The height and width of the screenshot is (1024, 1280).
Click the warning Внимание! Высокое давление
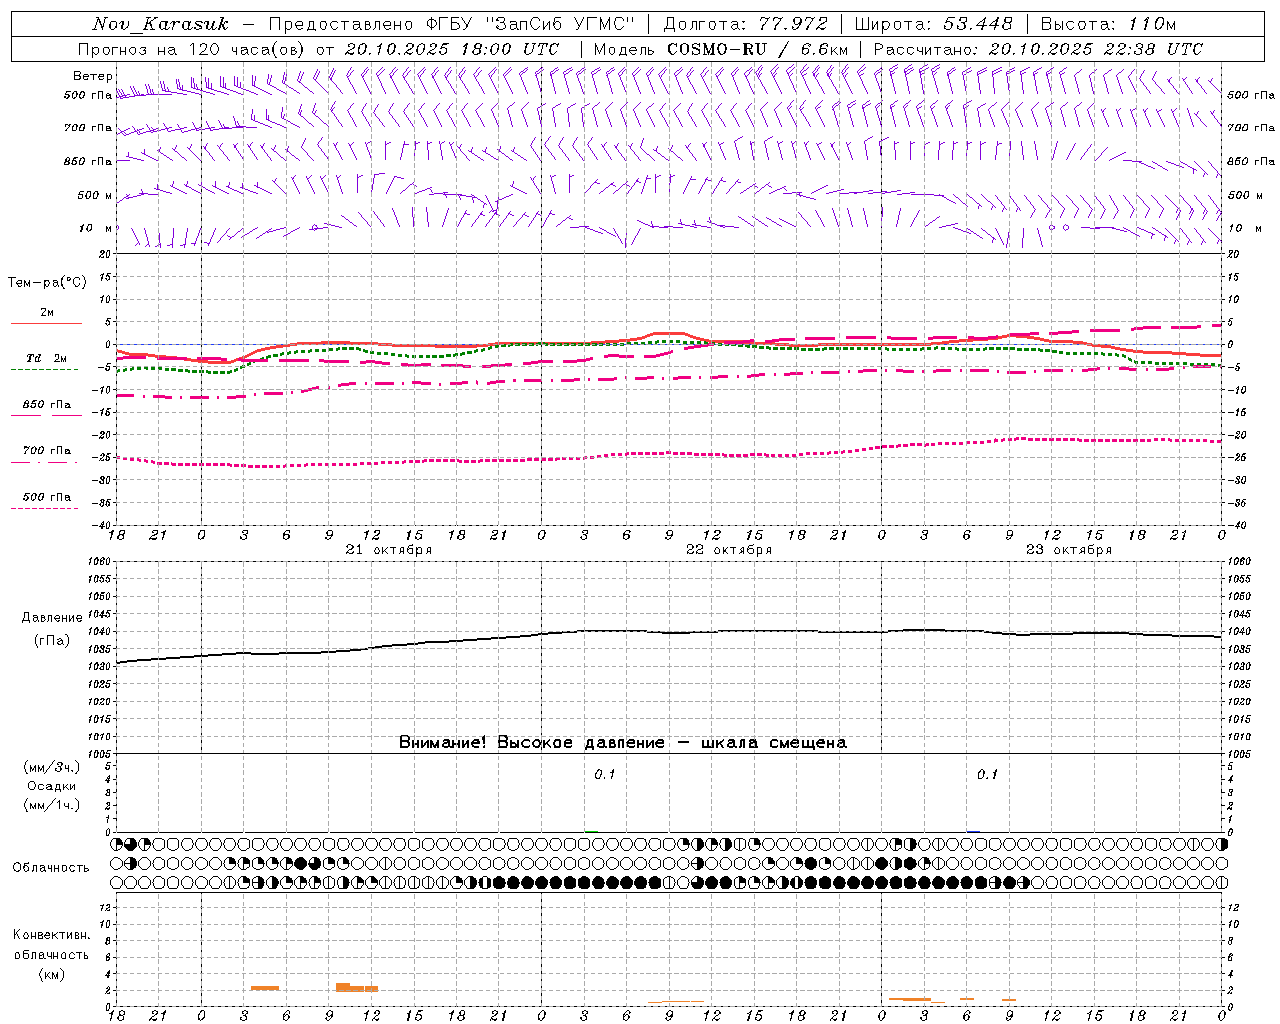[x=531, y=743]
